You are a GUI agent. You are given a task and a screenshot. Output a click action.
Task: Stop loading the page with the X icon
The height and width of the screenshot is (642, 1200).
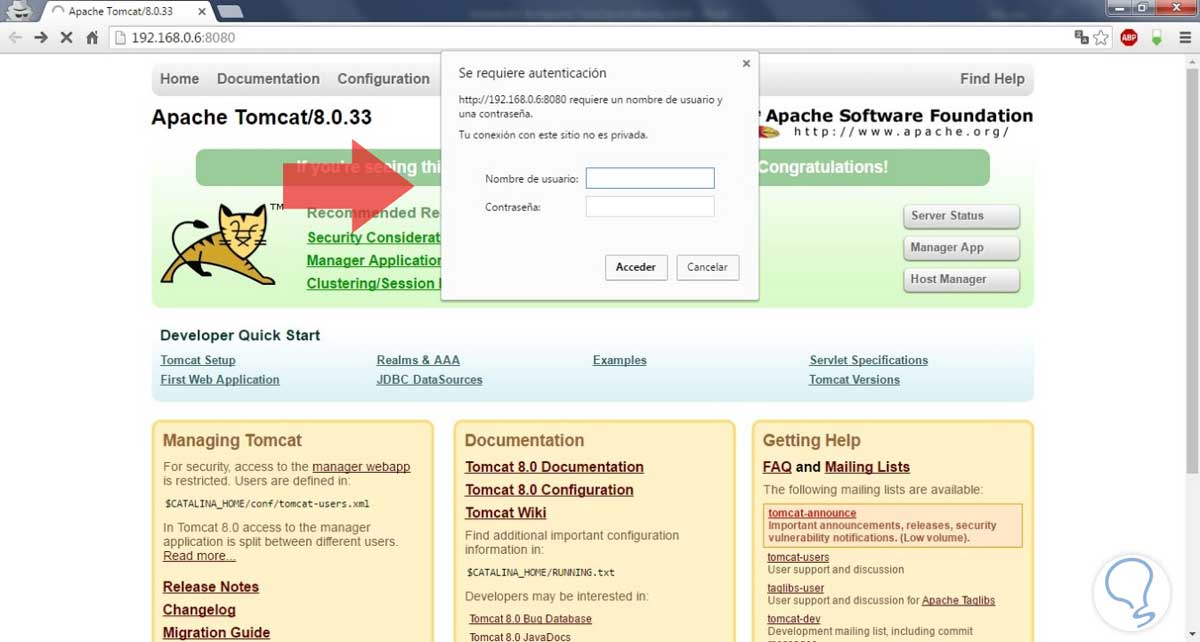point(66,37)
